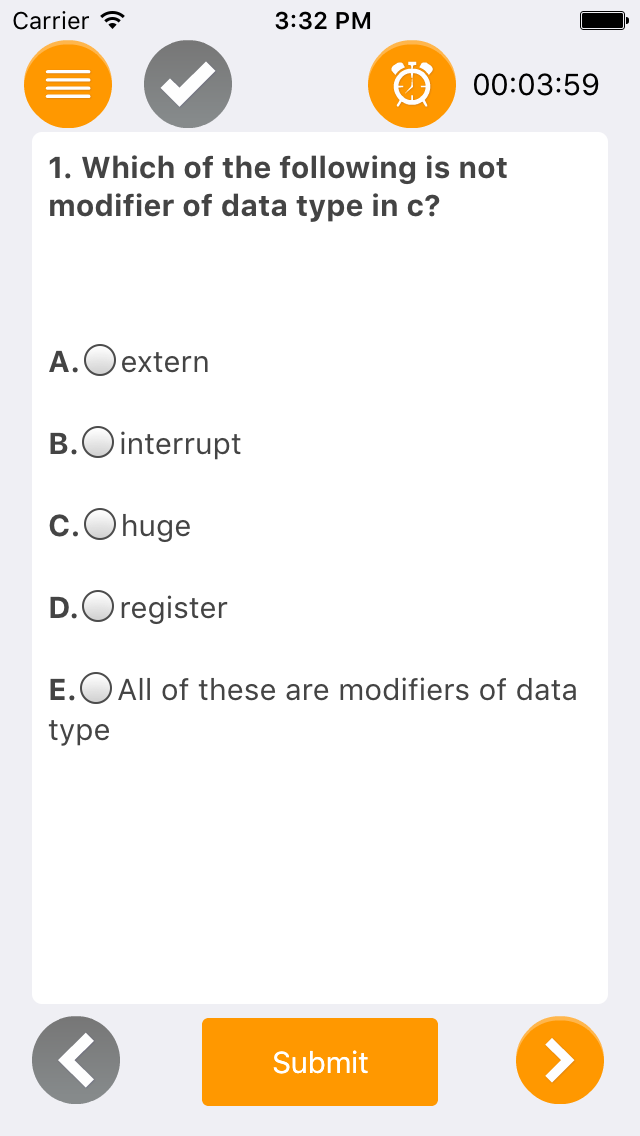Tap the question 1 text
This screenshot has width=640, height=1136.
click(x=278, y=187)
